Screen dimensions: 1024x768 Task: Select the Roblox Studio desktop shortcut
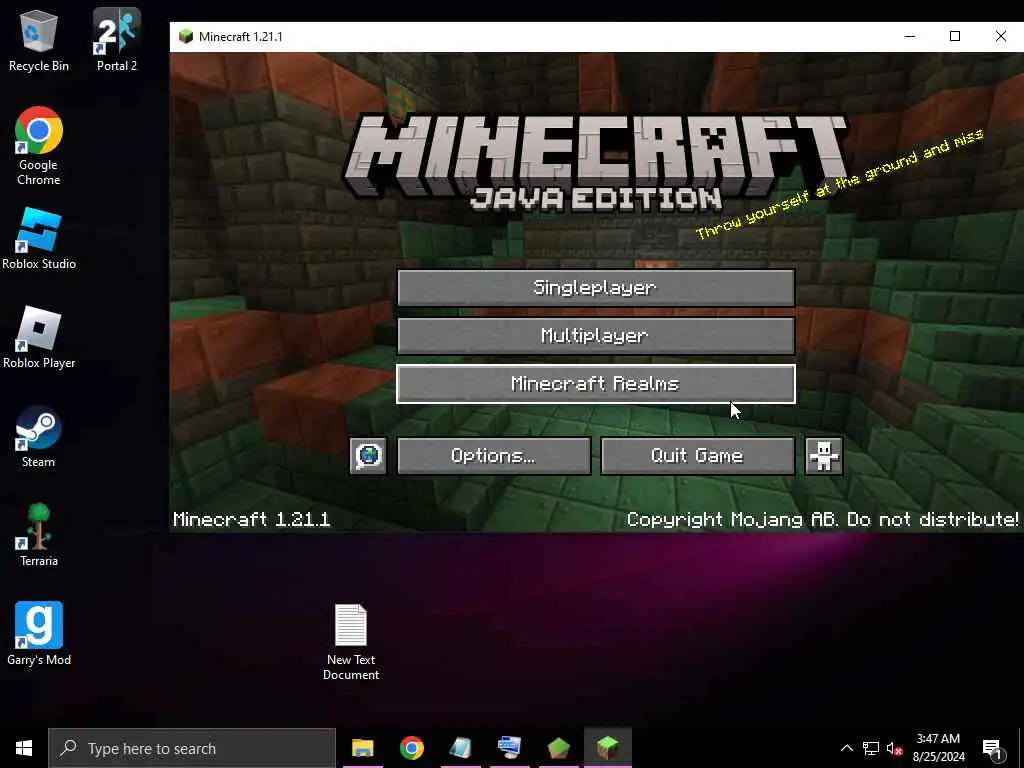click(39, 239)
